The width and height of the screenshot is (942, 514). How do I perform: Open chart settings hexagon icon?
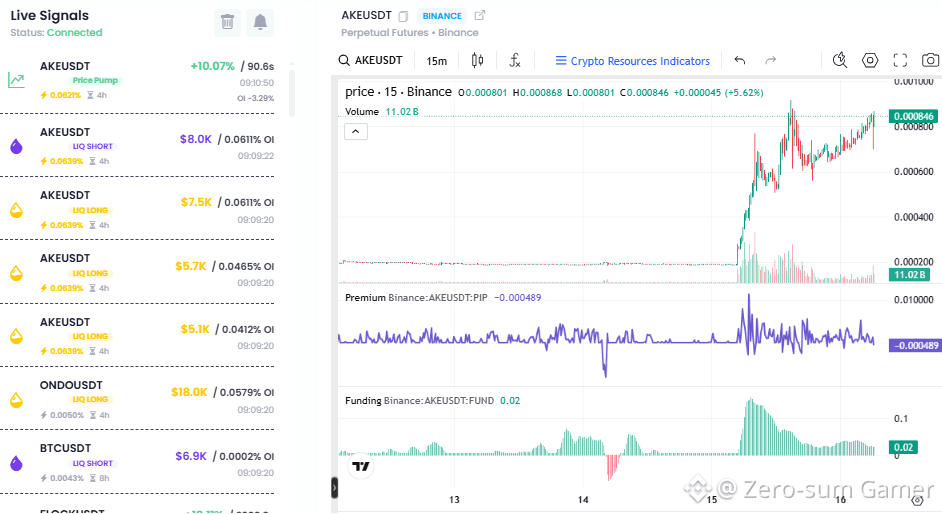click(869, 60)
